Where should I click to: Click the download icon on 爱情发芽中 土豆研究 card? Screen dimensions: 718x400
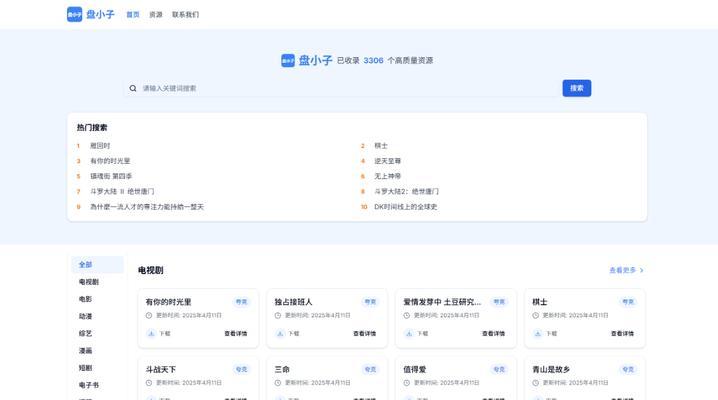point(409,333)
